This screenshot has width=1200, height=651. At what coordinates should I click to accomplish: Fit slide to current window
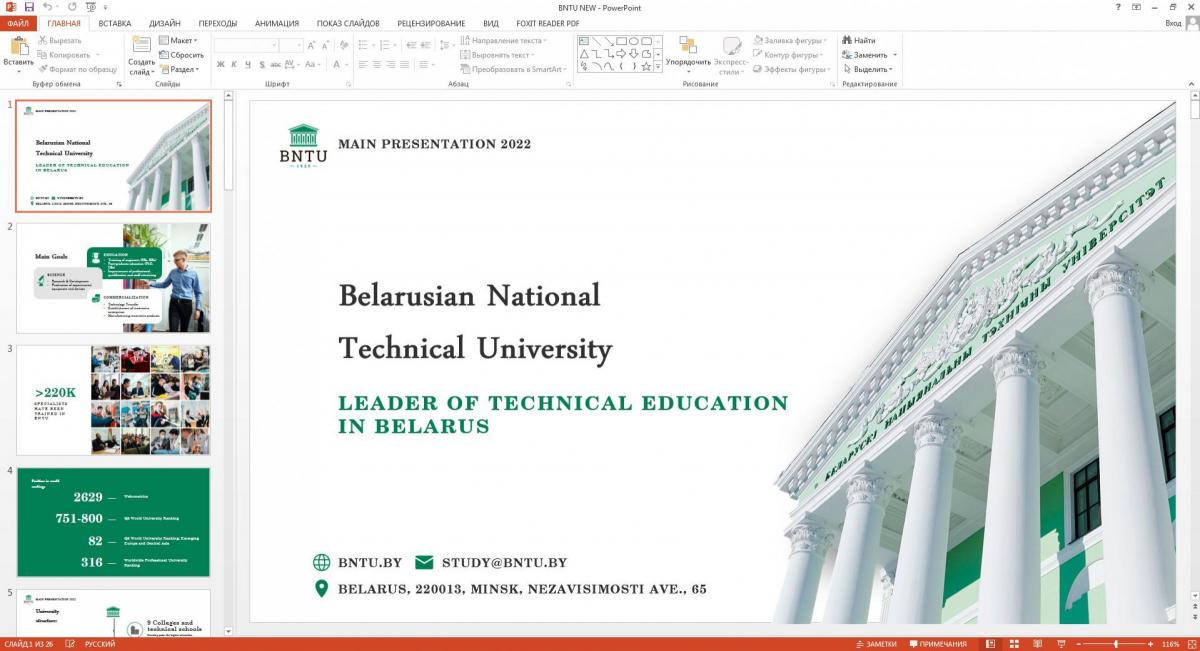tap(1190, 644)
